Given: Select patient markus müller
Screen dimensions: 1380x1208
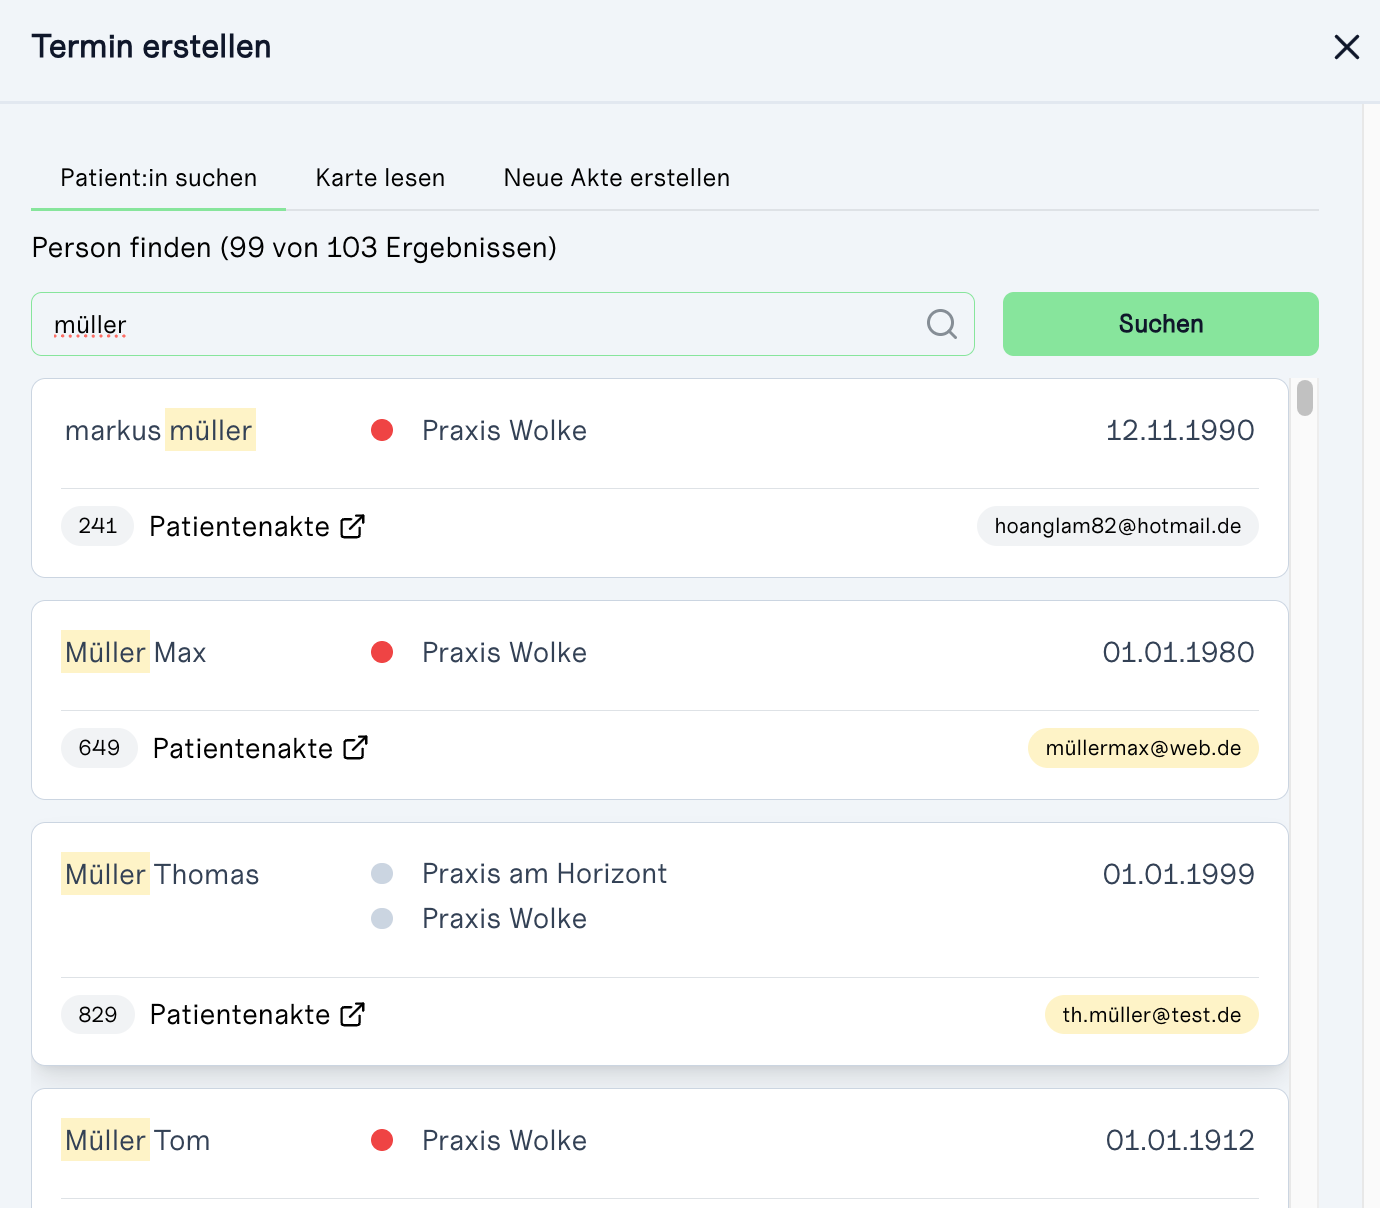Looking at the screenshot, I should click(660, 478).
